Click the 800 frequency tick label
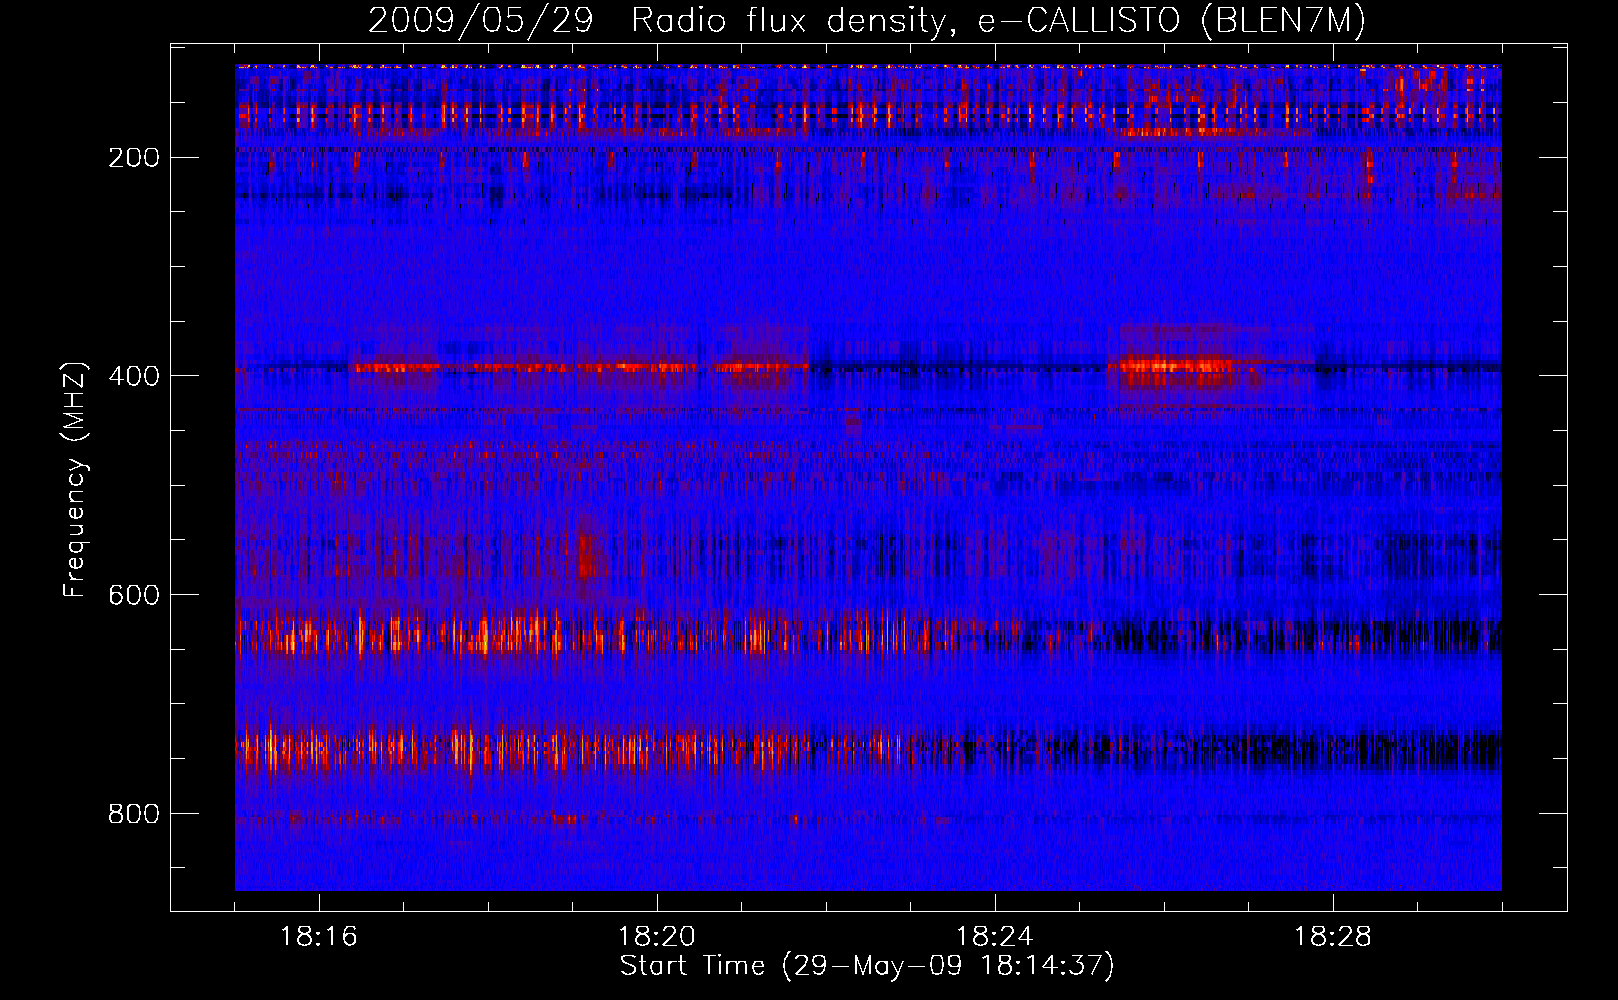Screen dimensions: 1618x1000 [x=132, y=814]
